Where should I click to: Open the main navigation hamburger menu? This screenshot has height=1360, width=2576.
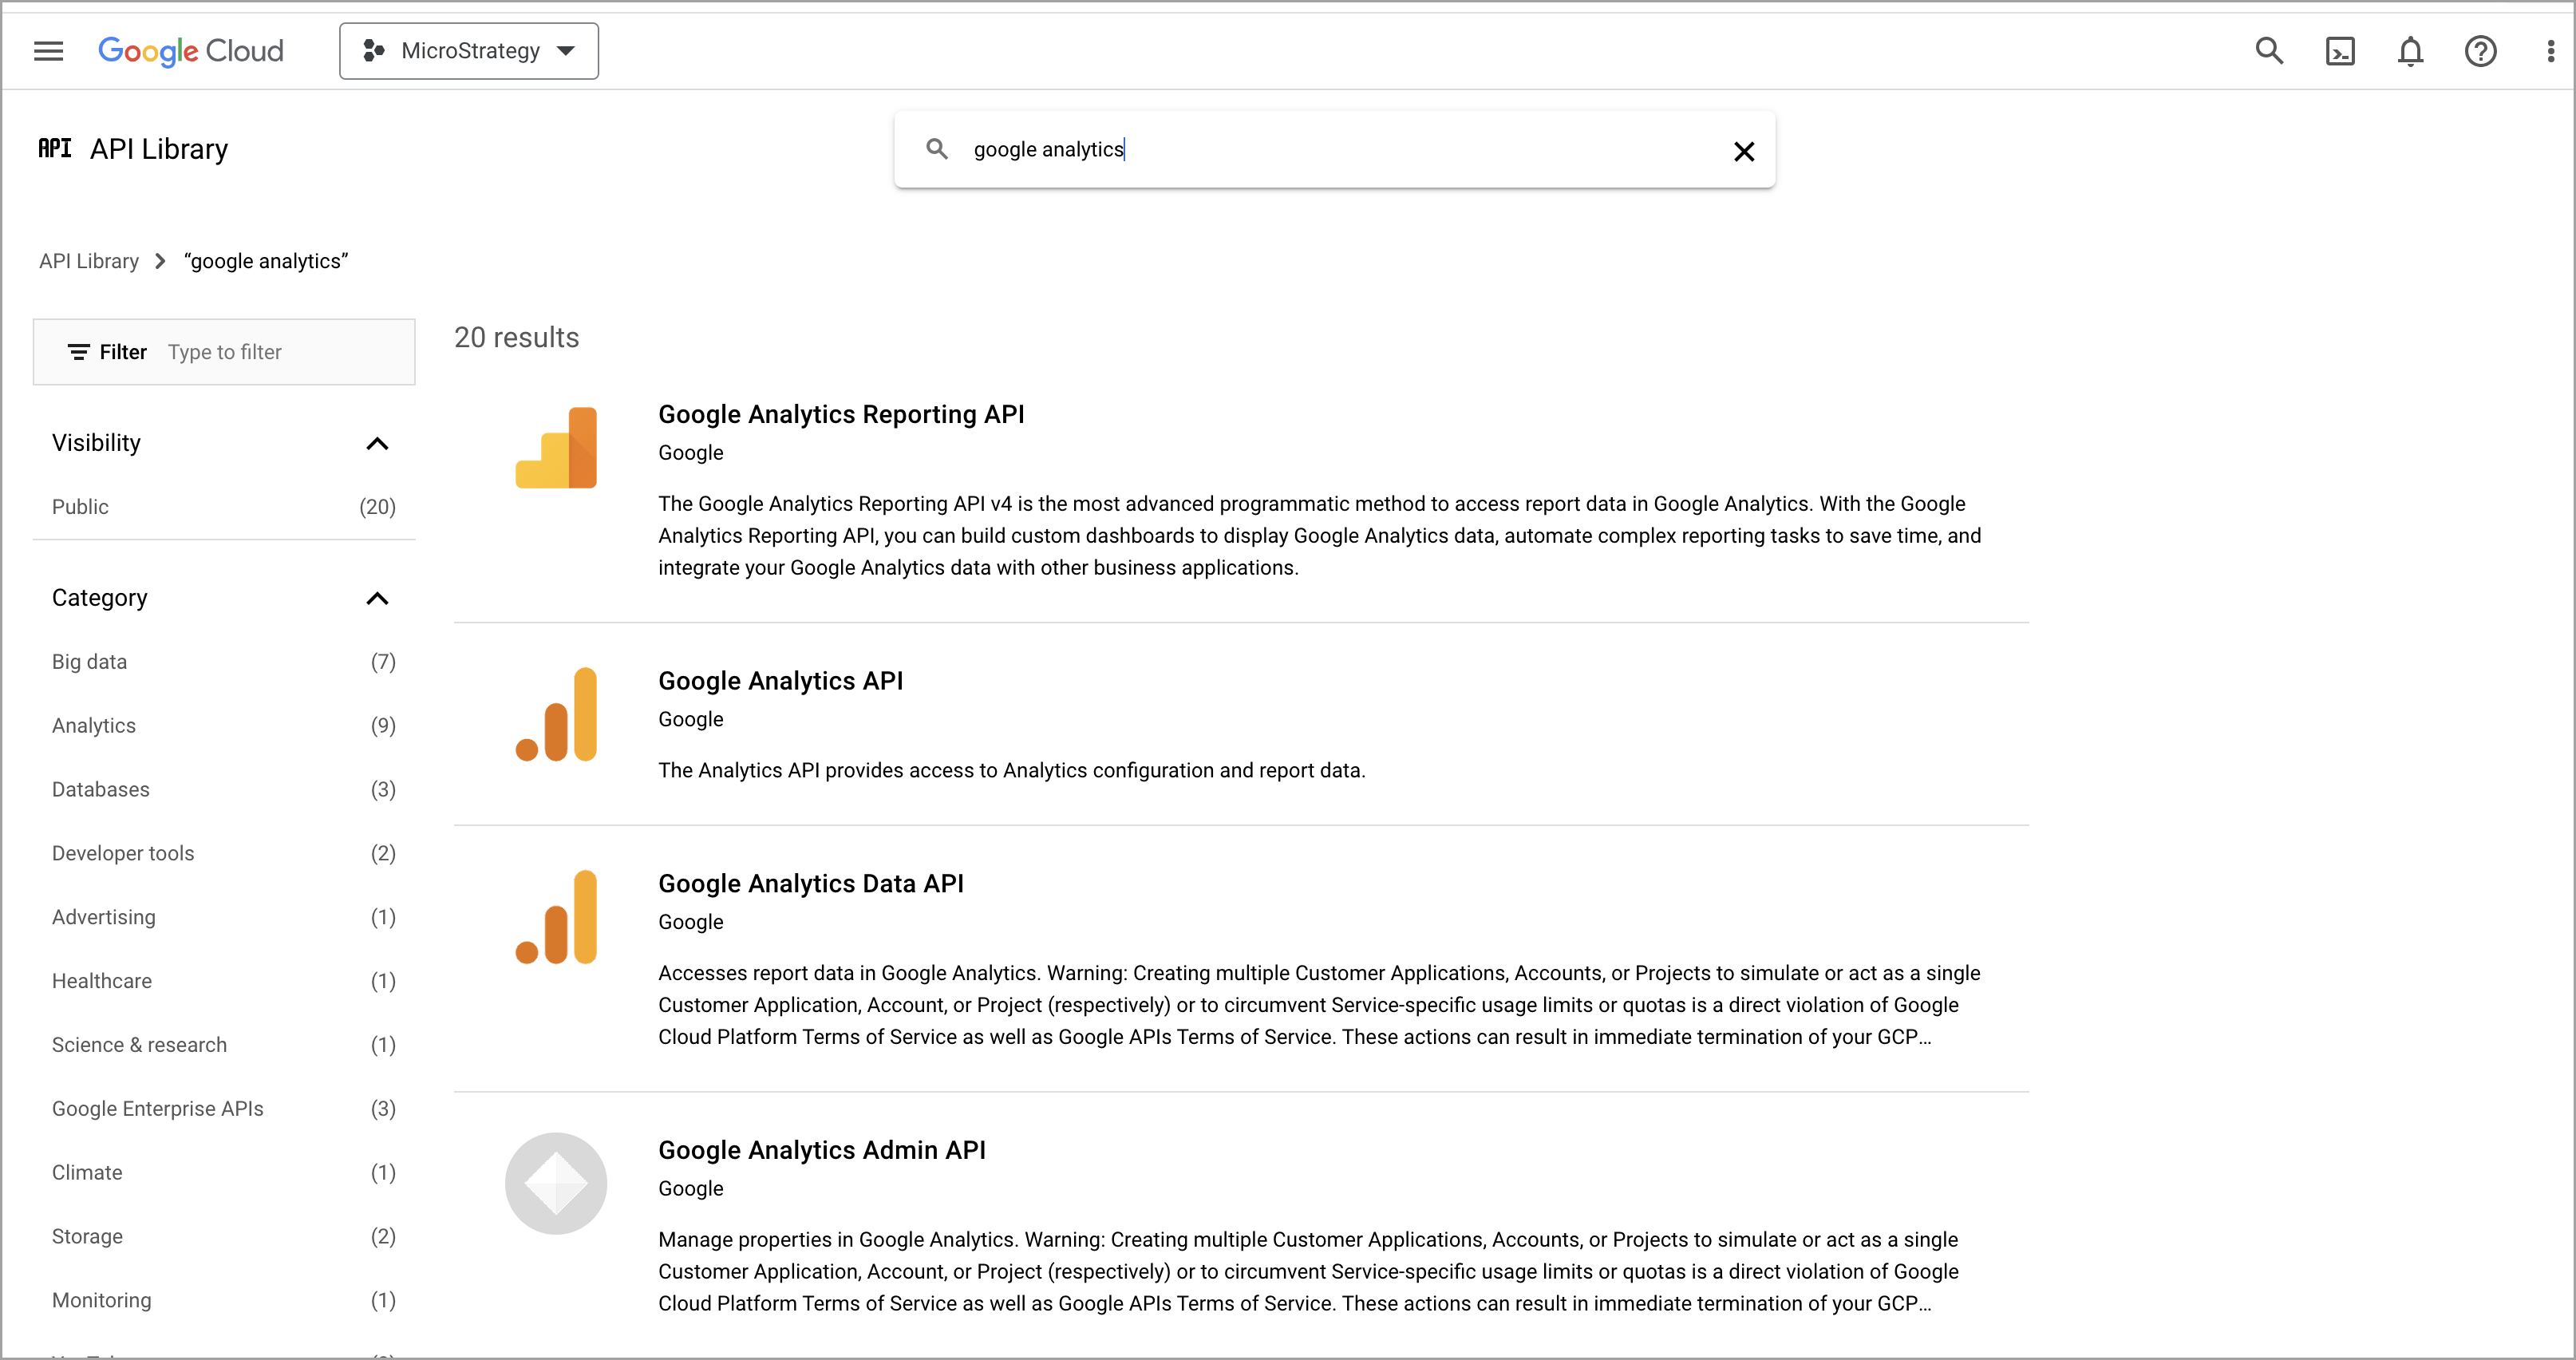tap(48, 51)
